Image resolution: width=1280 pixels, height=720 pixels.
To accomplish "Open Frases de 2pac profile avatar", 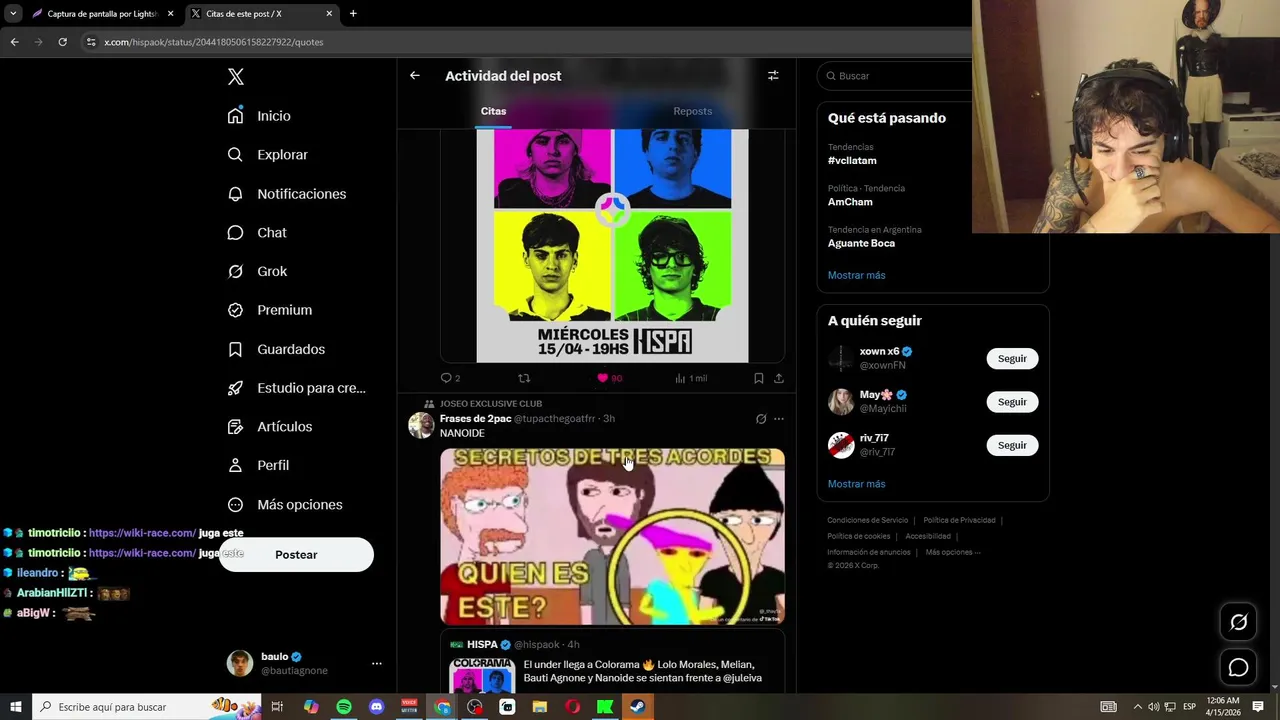I will coord(421,426).
